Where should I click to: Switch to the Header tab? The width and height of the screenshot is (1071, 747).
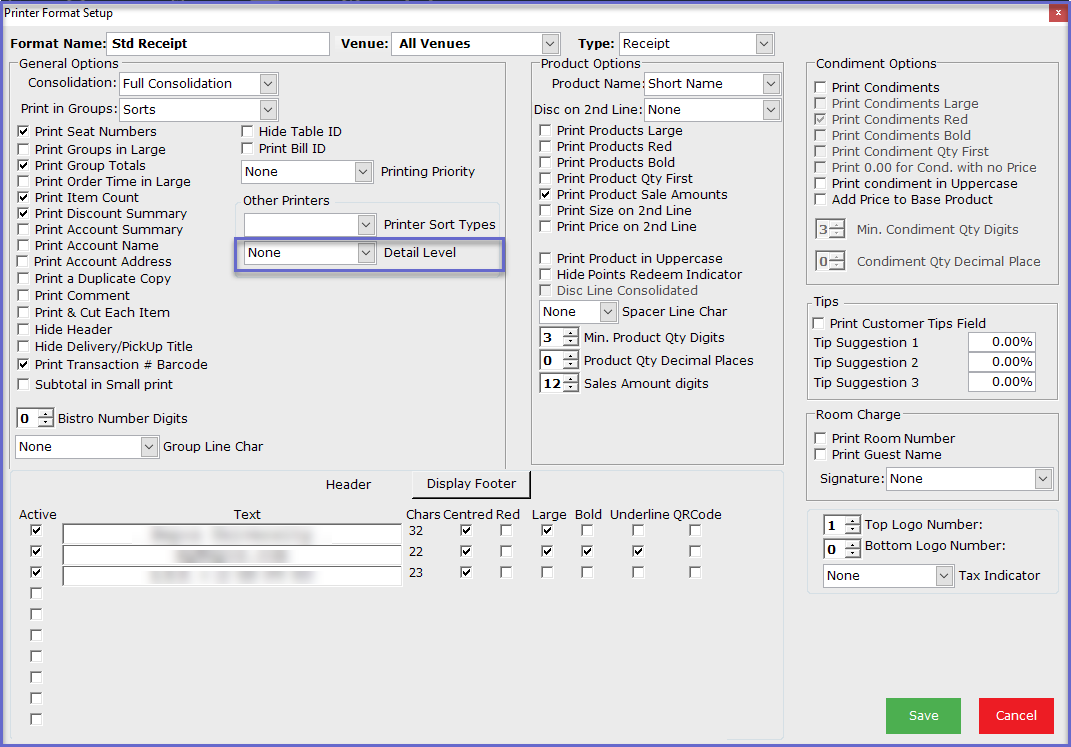pyautogui.click(x=348, y=484)
